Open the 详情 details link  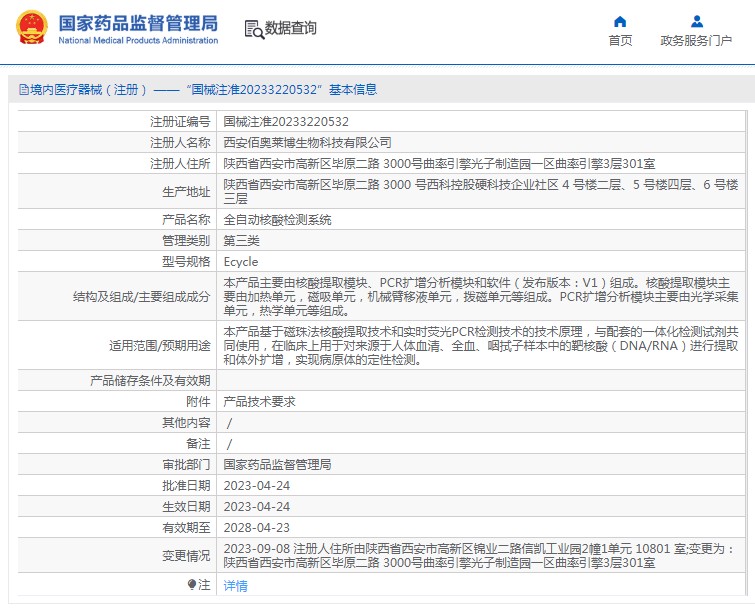[x=235, y=584]
